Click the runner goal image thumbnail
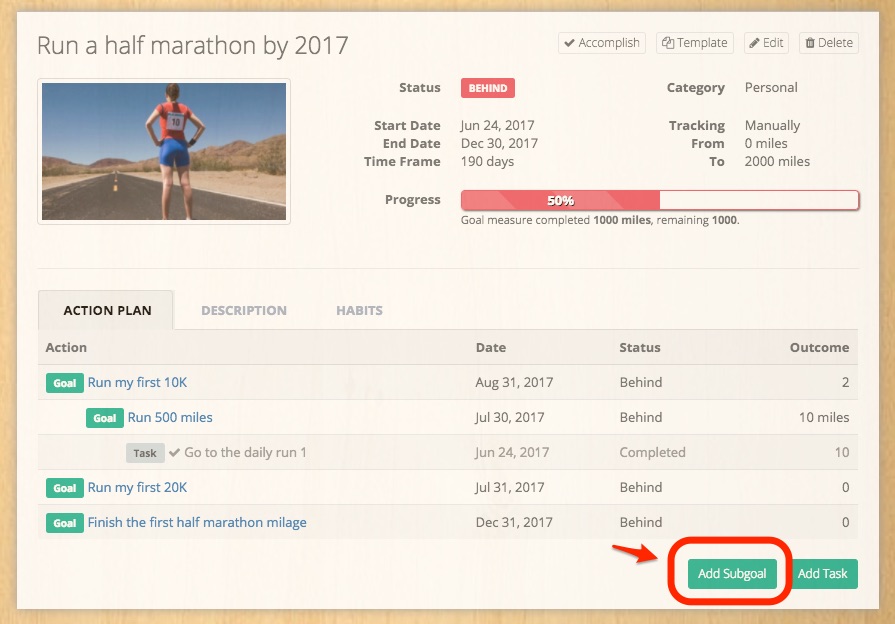Image resolution: width=895 pixels, height=624 pixels. 164,151
